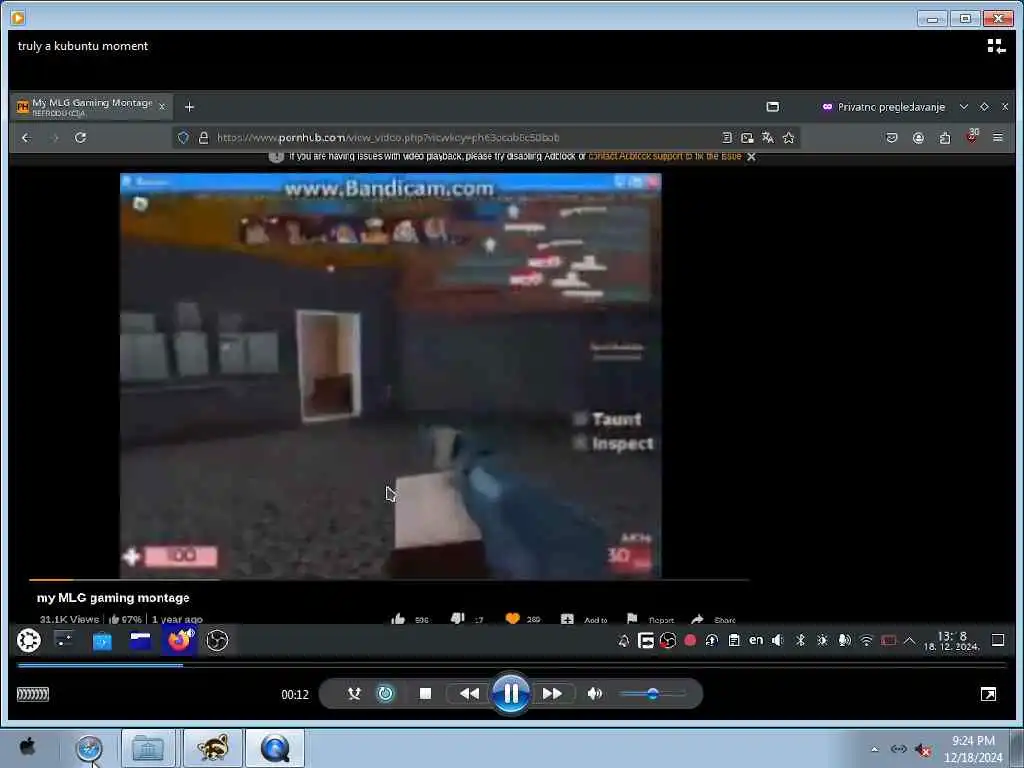Reload the page in Firefox
The width and height of the screenshot is (1024, 768).
[80, 138]
